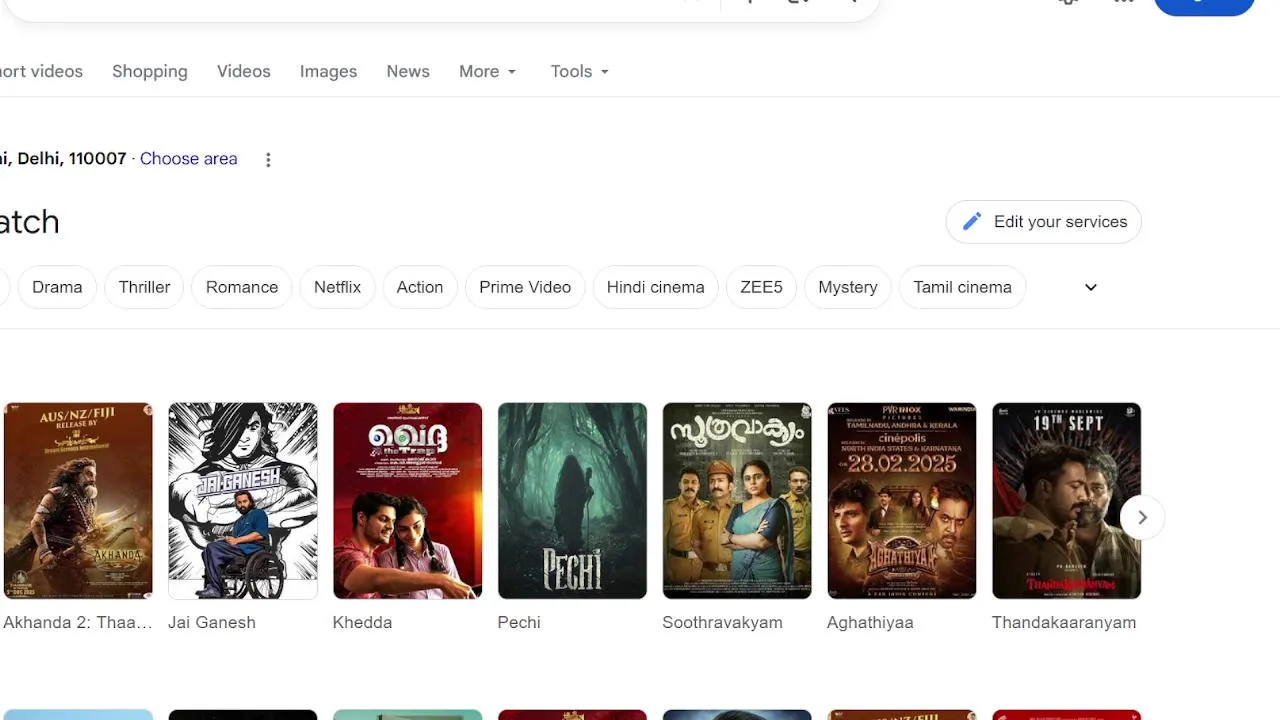Open the Thandakaaranyam movie poster

pos(1066,501)
